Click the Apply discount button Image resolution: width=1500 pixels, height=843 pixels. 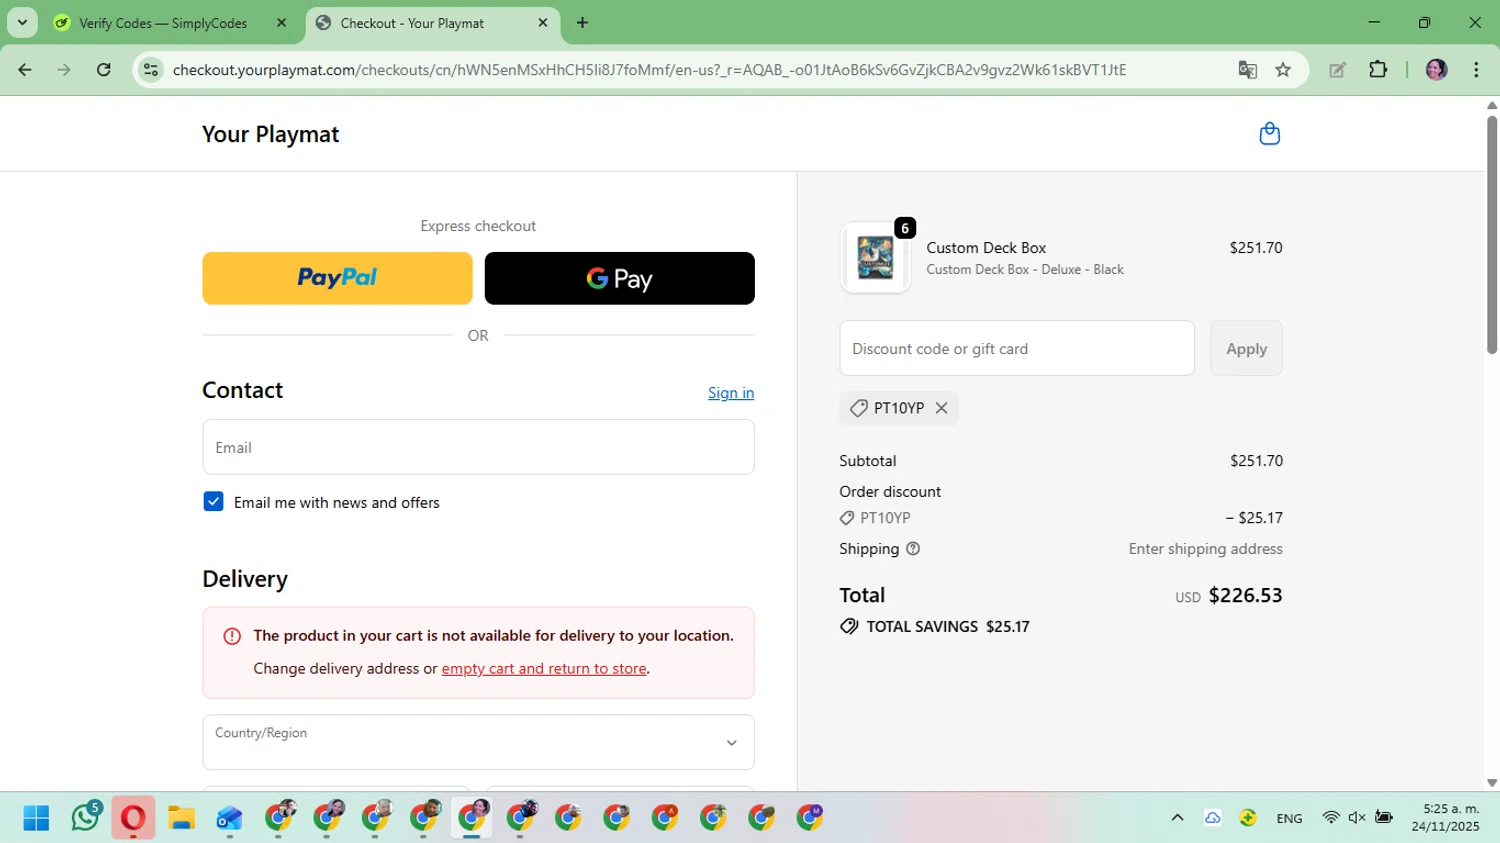(1246, 348)
